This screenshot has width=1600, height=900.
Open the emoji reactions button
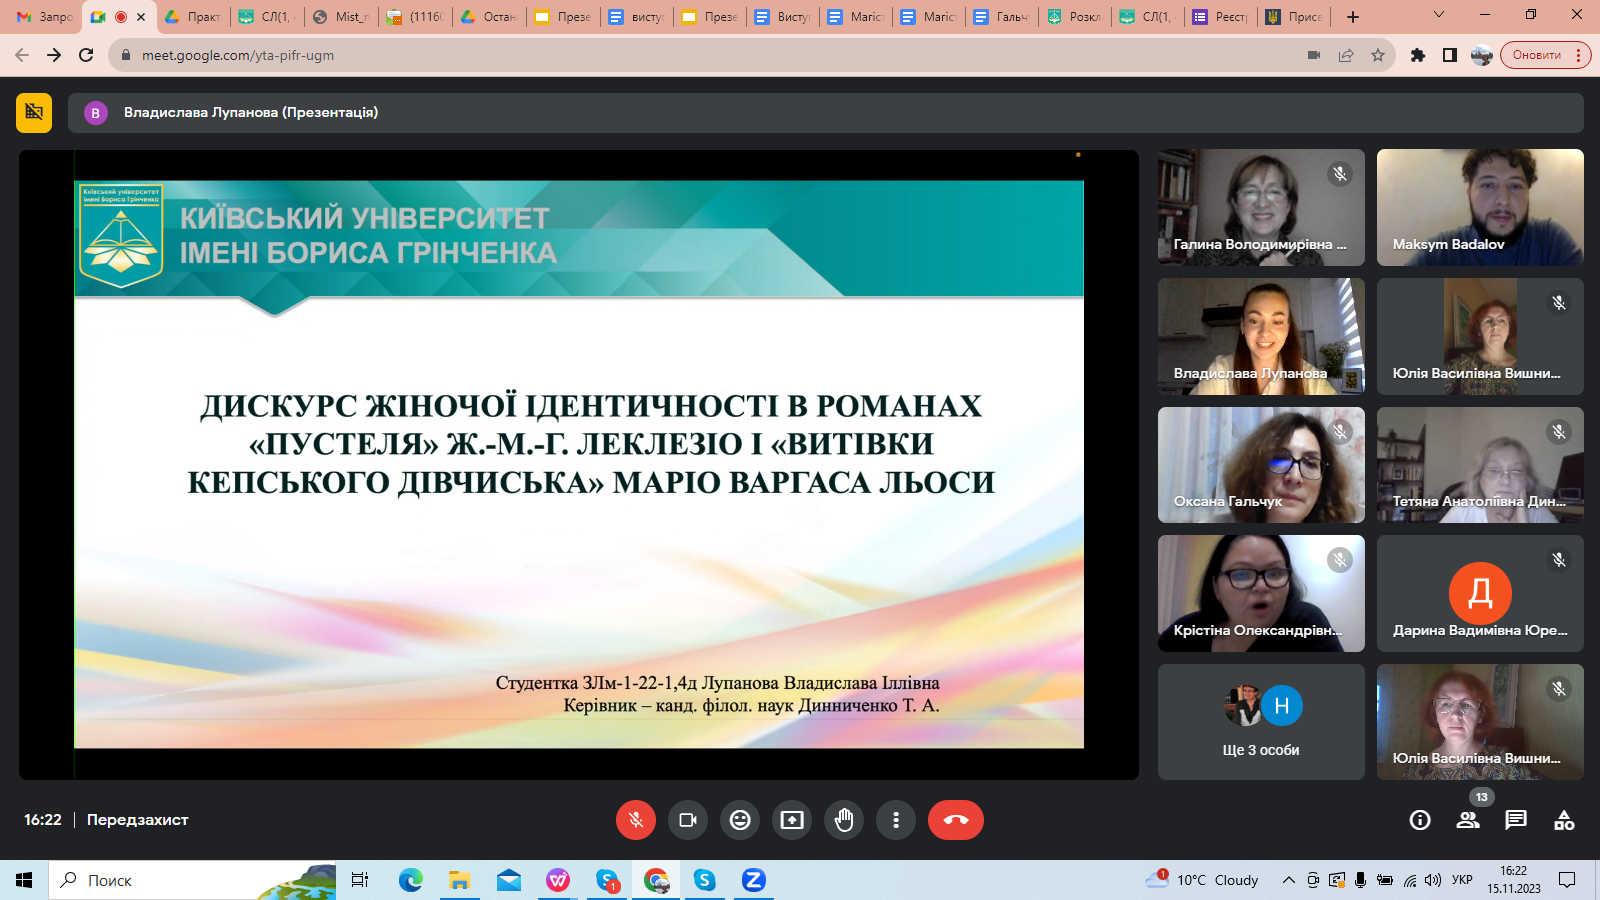coord(740,820)
